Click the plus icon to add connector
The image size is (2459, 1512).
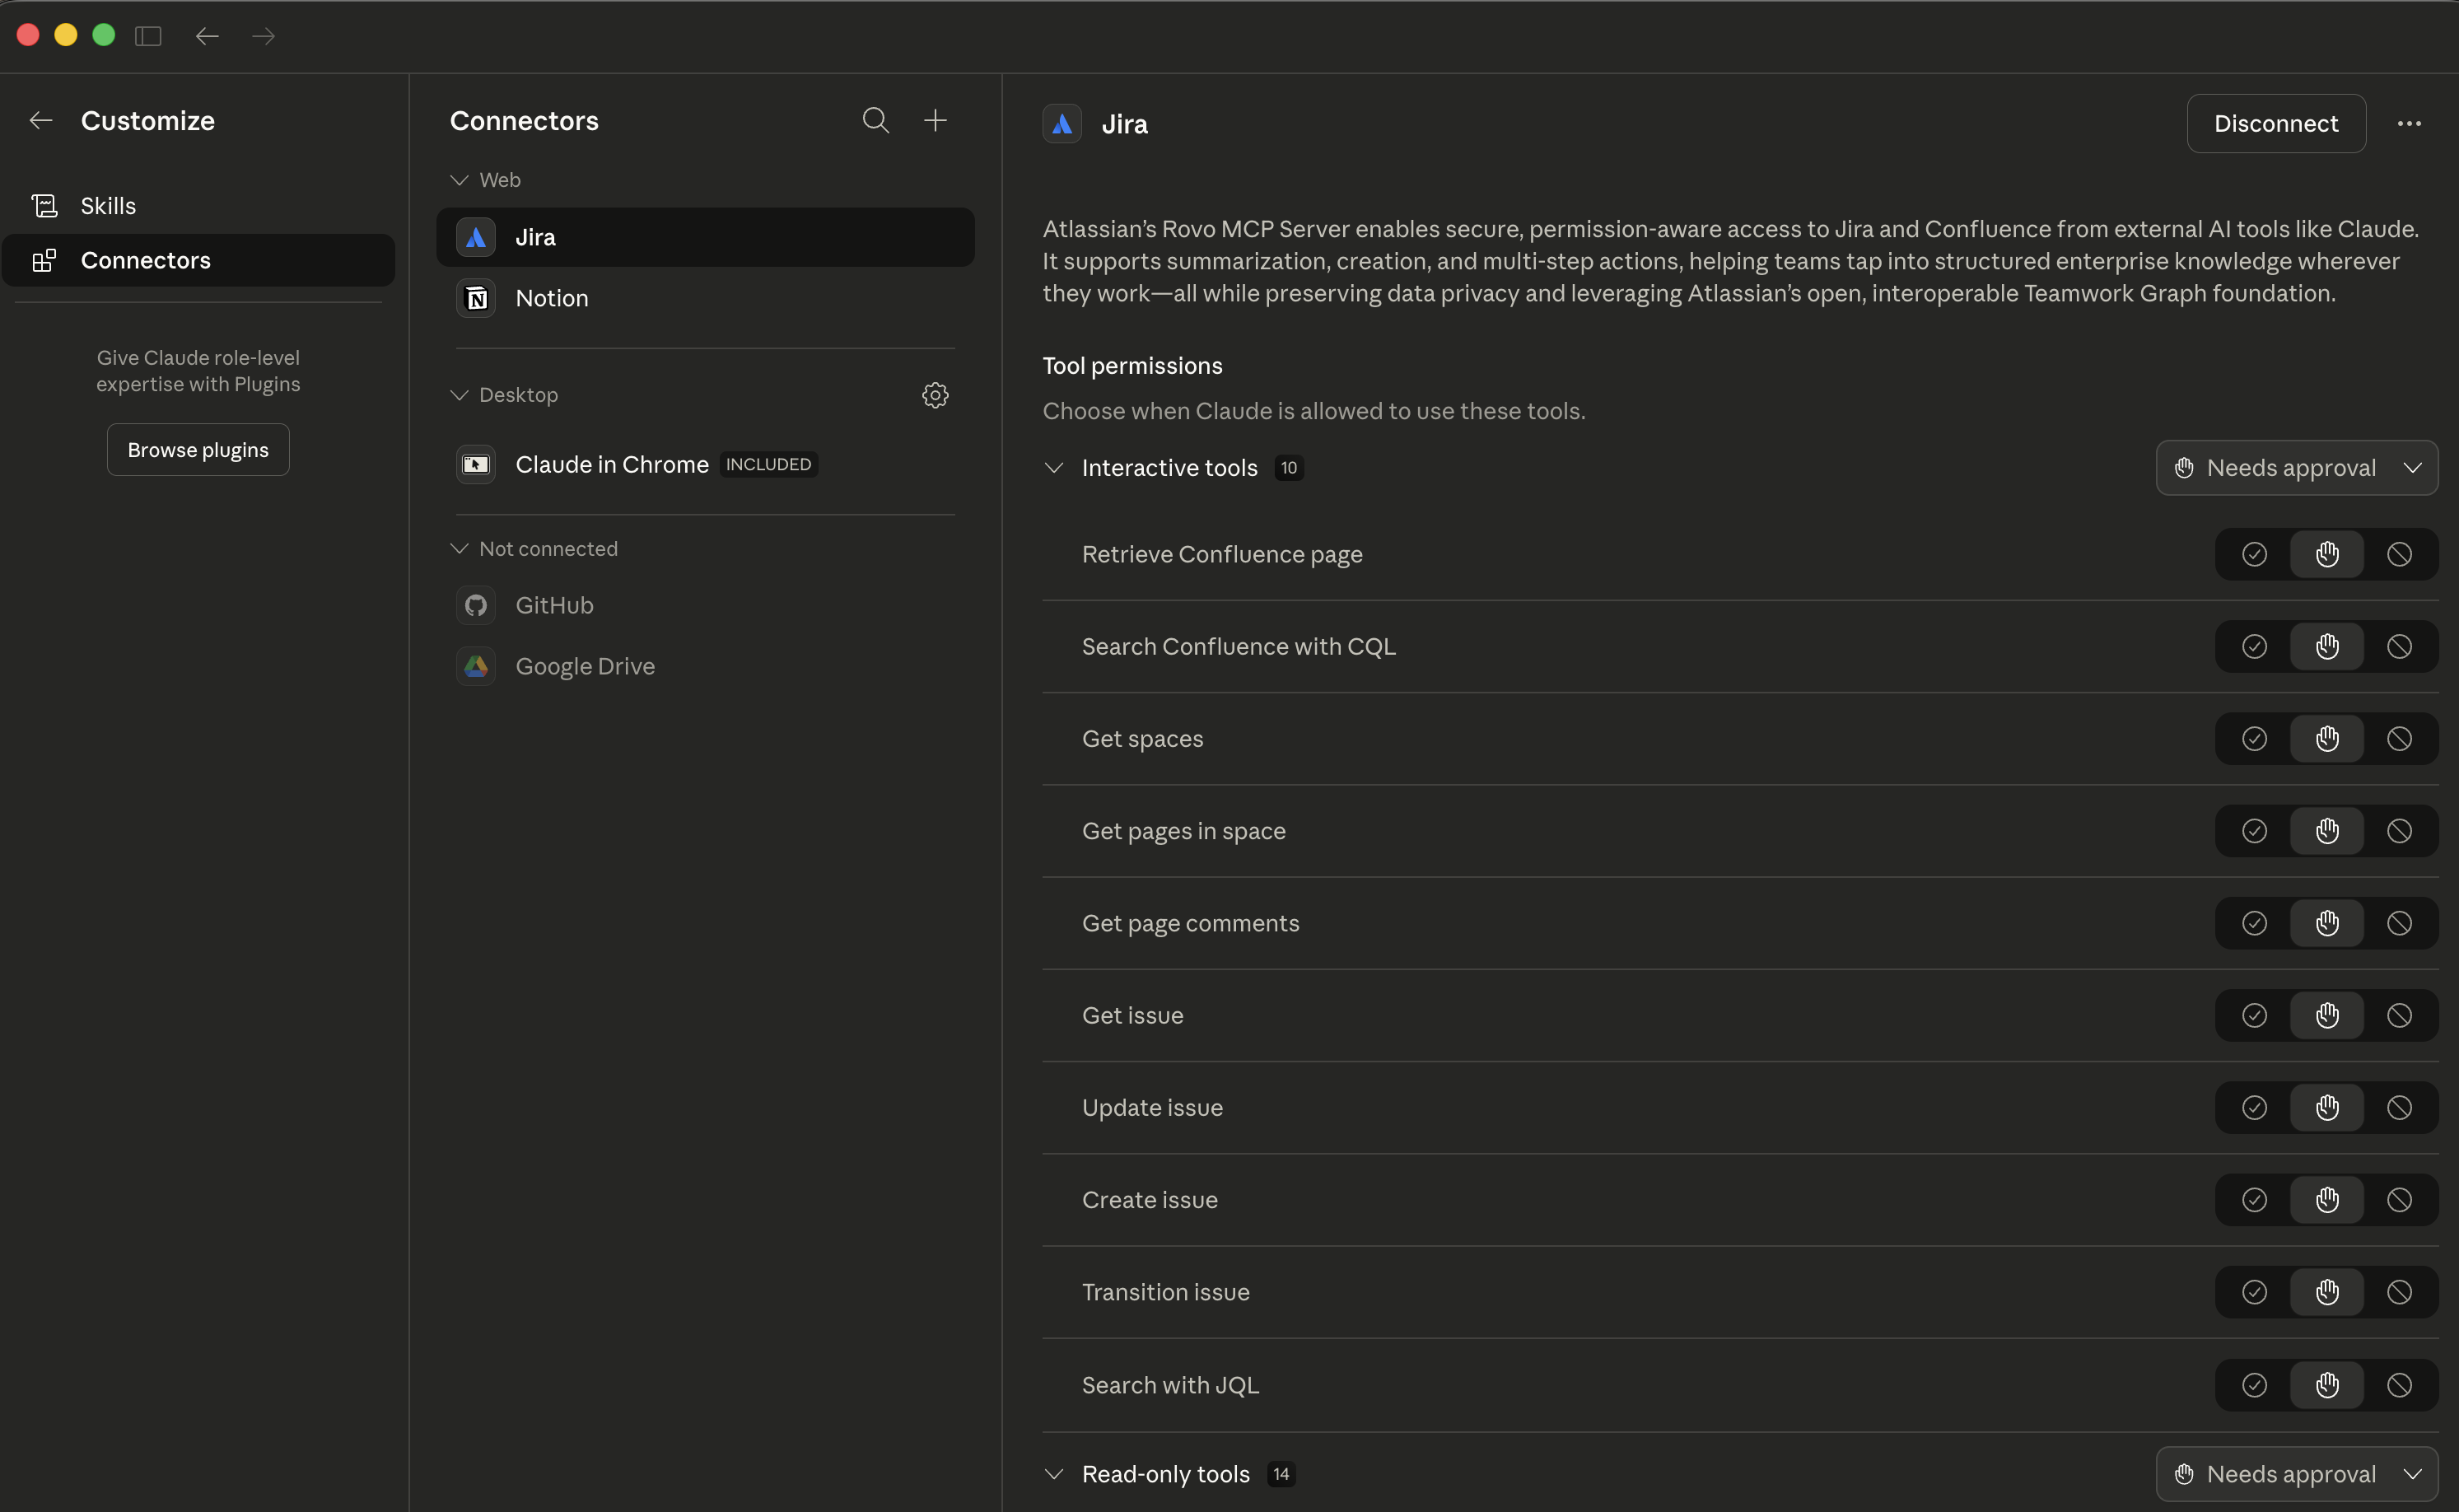[935, 120]
